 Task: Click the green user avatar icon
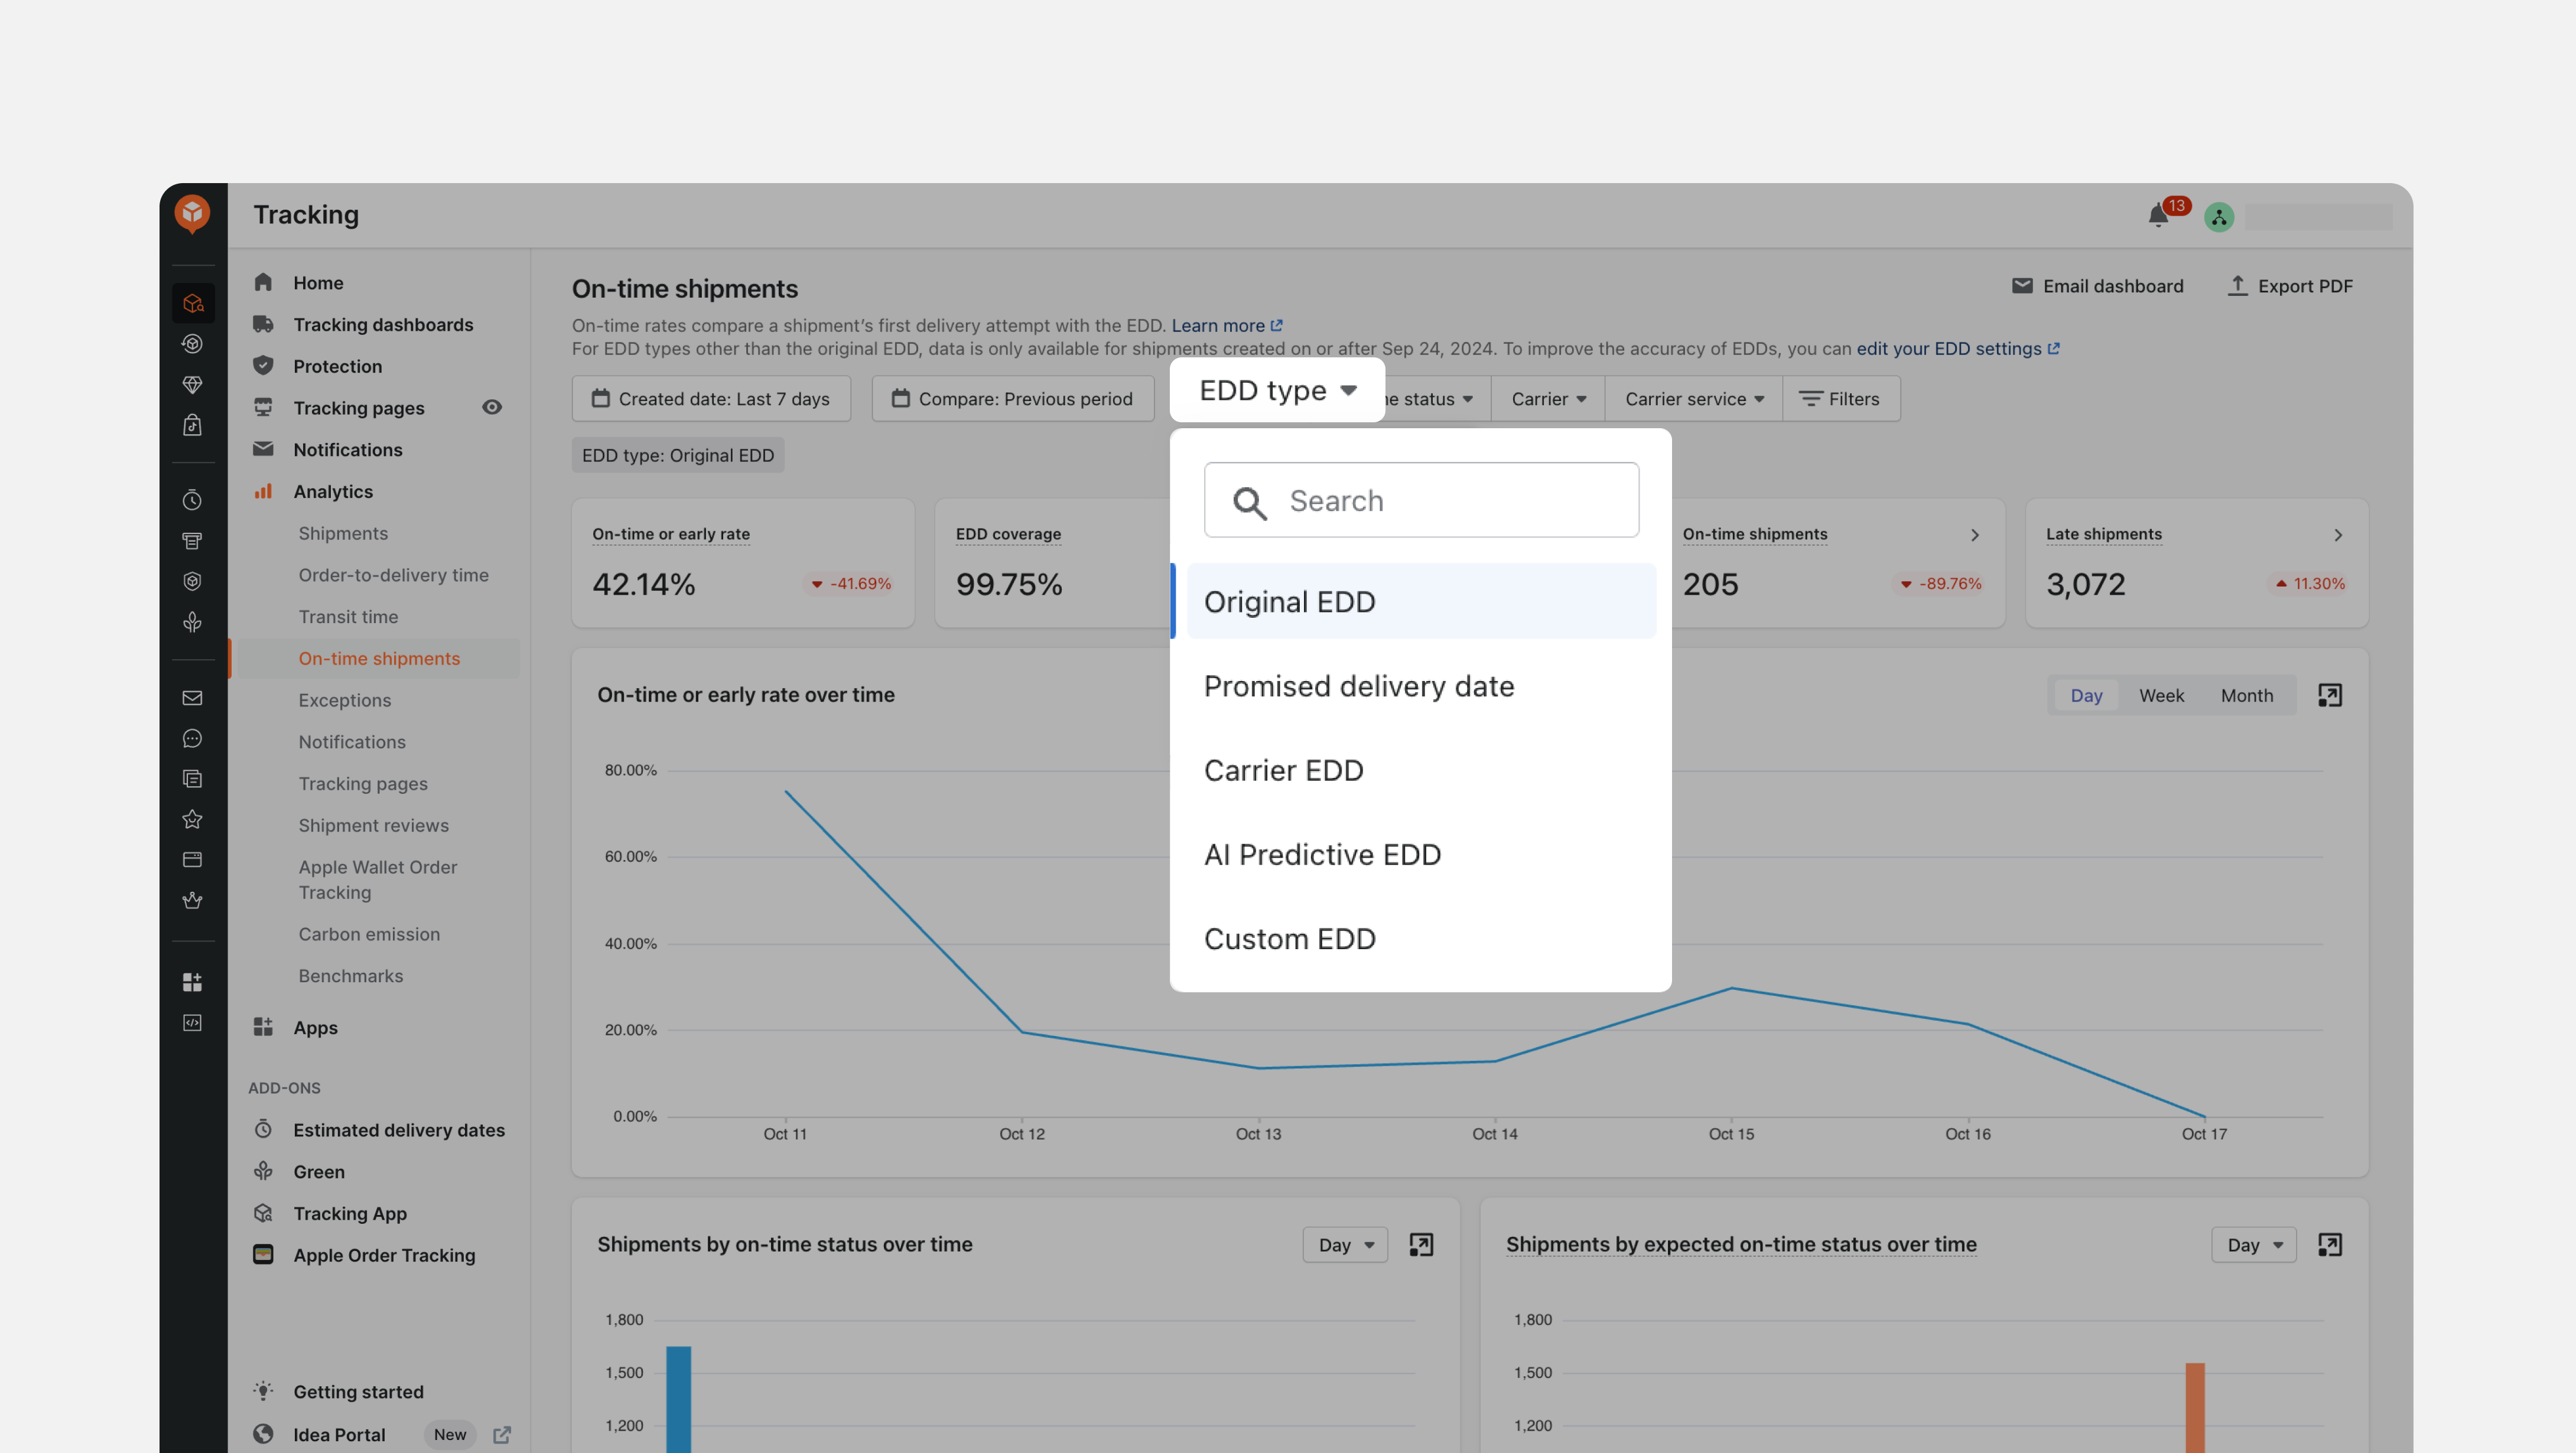point(2219,217)
